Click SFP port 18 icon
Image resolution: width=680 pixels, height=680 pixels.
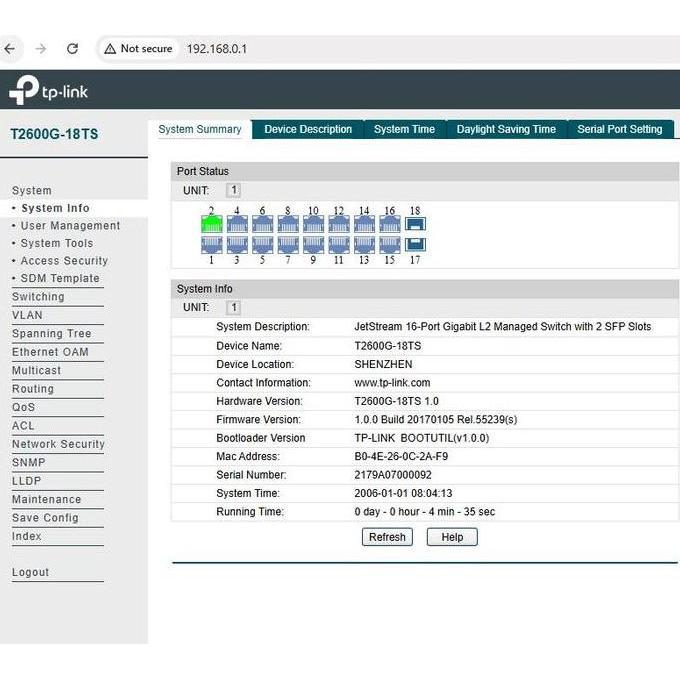click(415, 224)
